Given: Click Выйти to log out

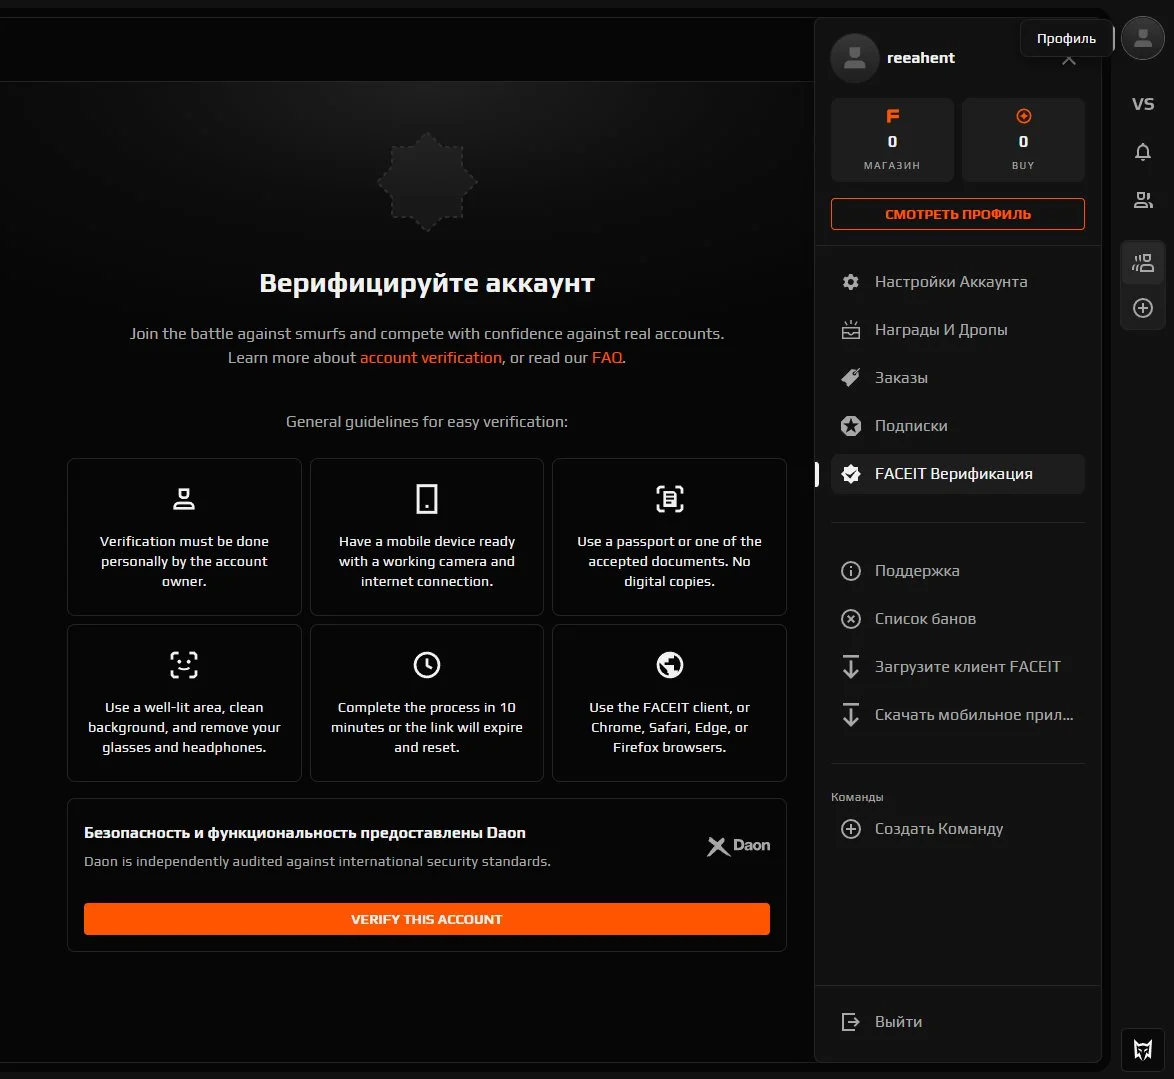Looking at the screenshot, I should coord(958,1021).
